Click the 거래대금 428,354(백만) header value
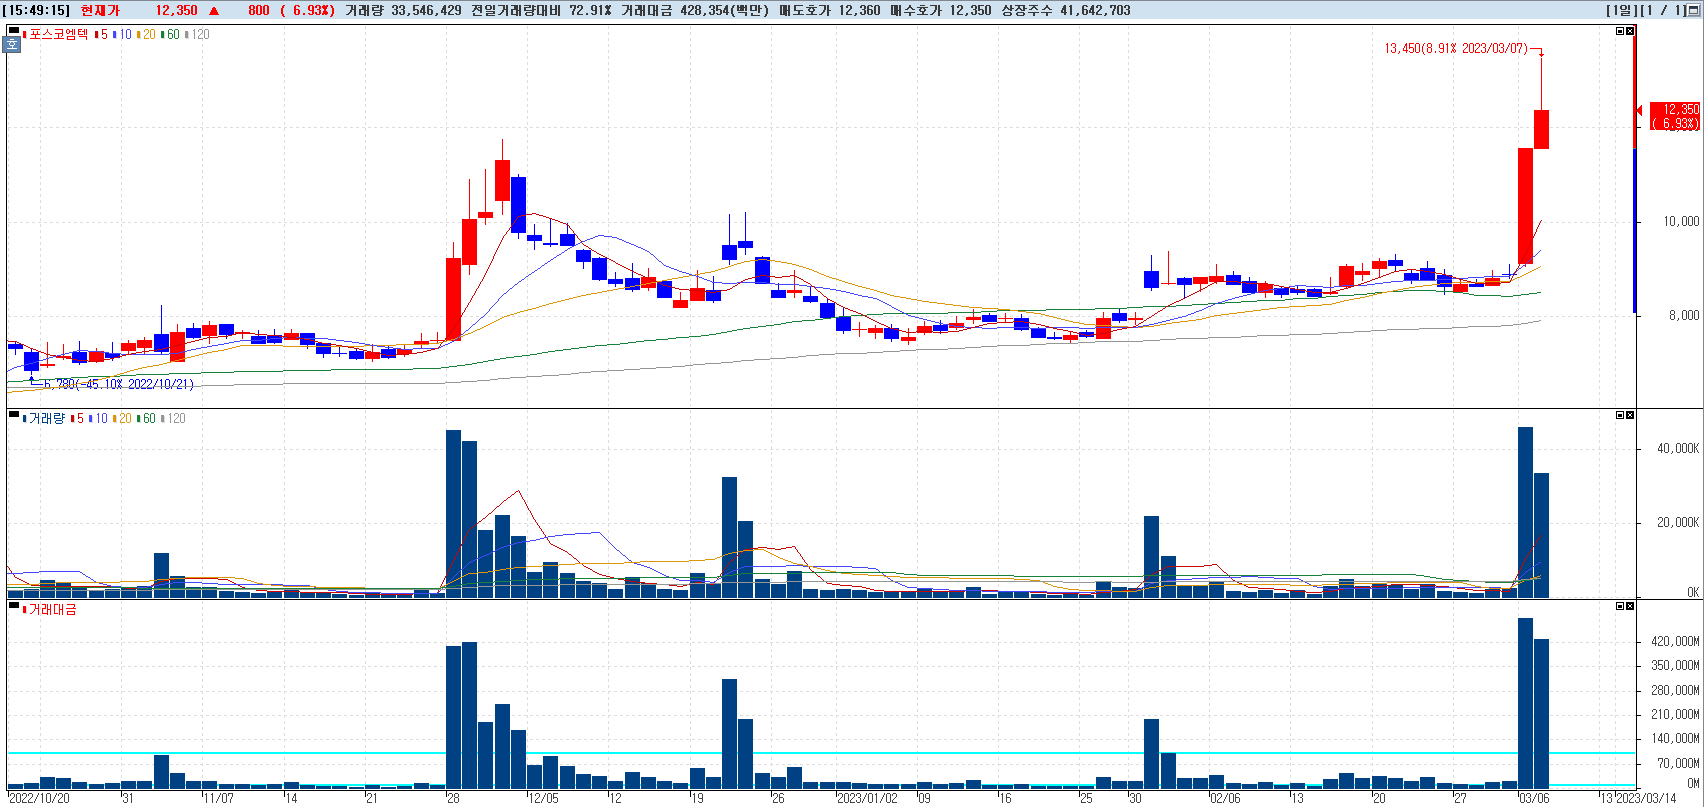The height and width of the screenshot is (807, 1704). pyautogui.click(x=695, y=10)
